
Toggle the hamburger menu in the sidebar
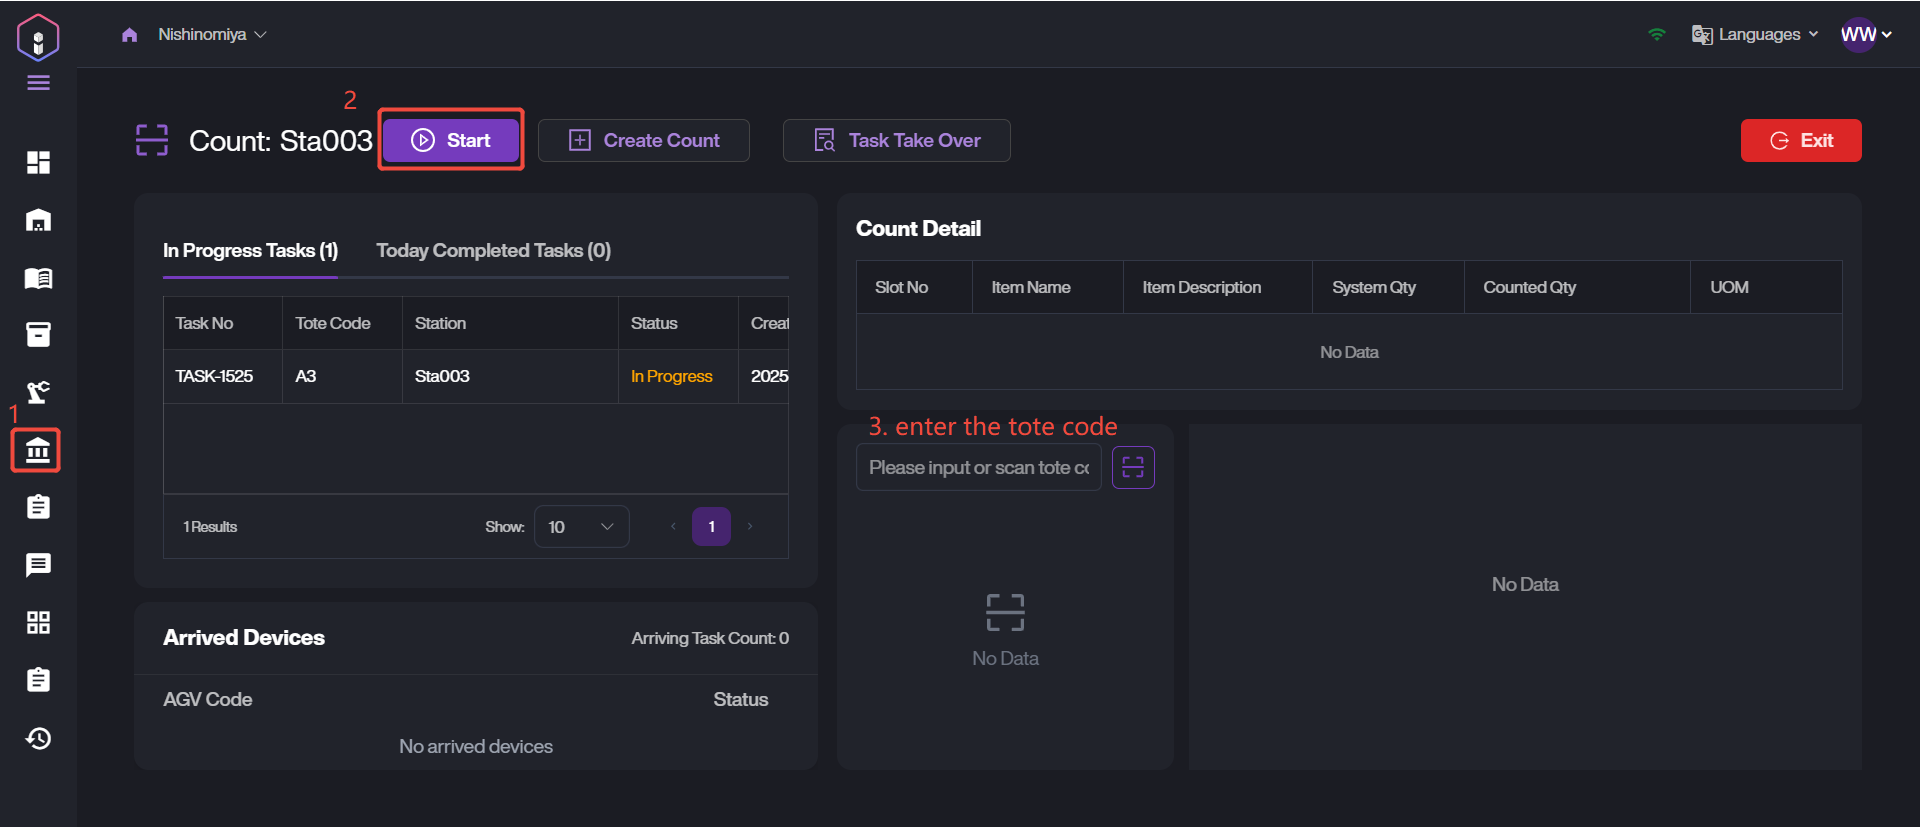tap(38, 83)
